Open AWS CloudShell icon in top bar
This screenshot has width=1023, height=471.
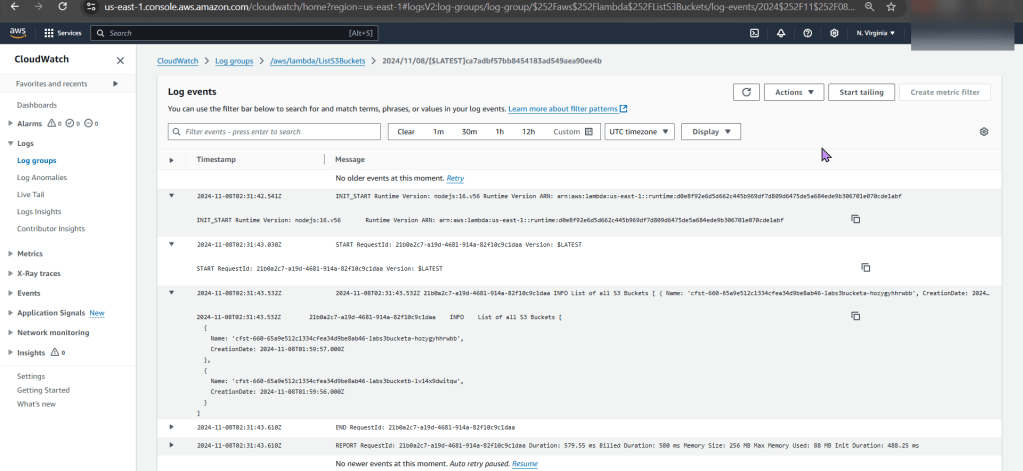point(754,33)
